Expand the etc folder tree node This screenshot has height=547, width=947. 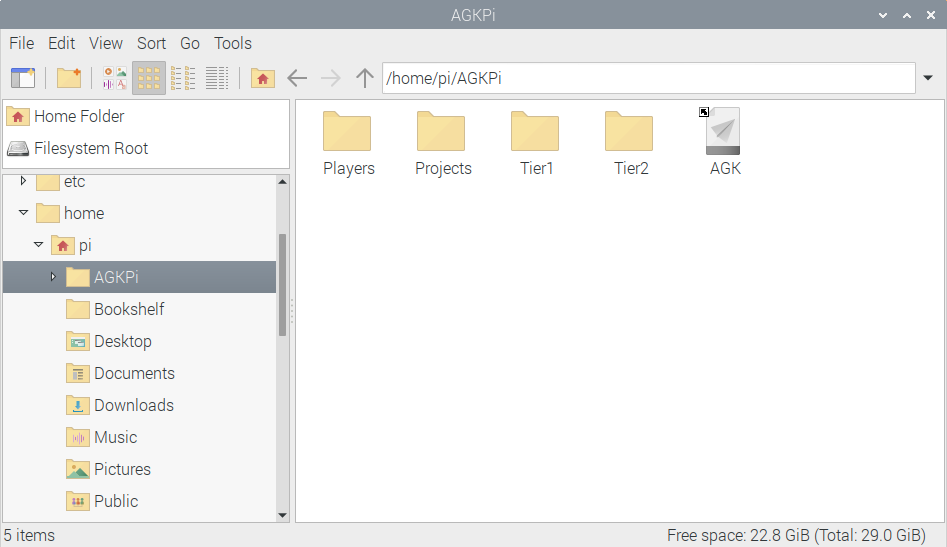pos(23,181)
